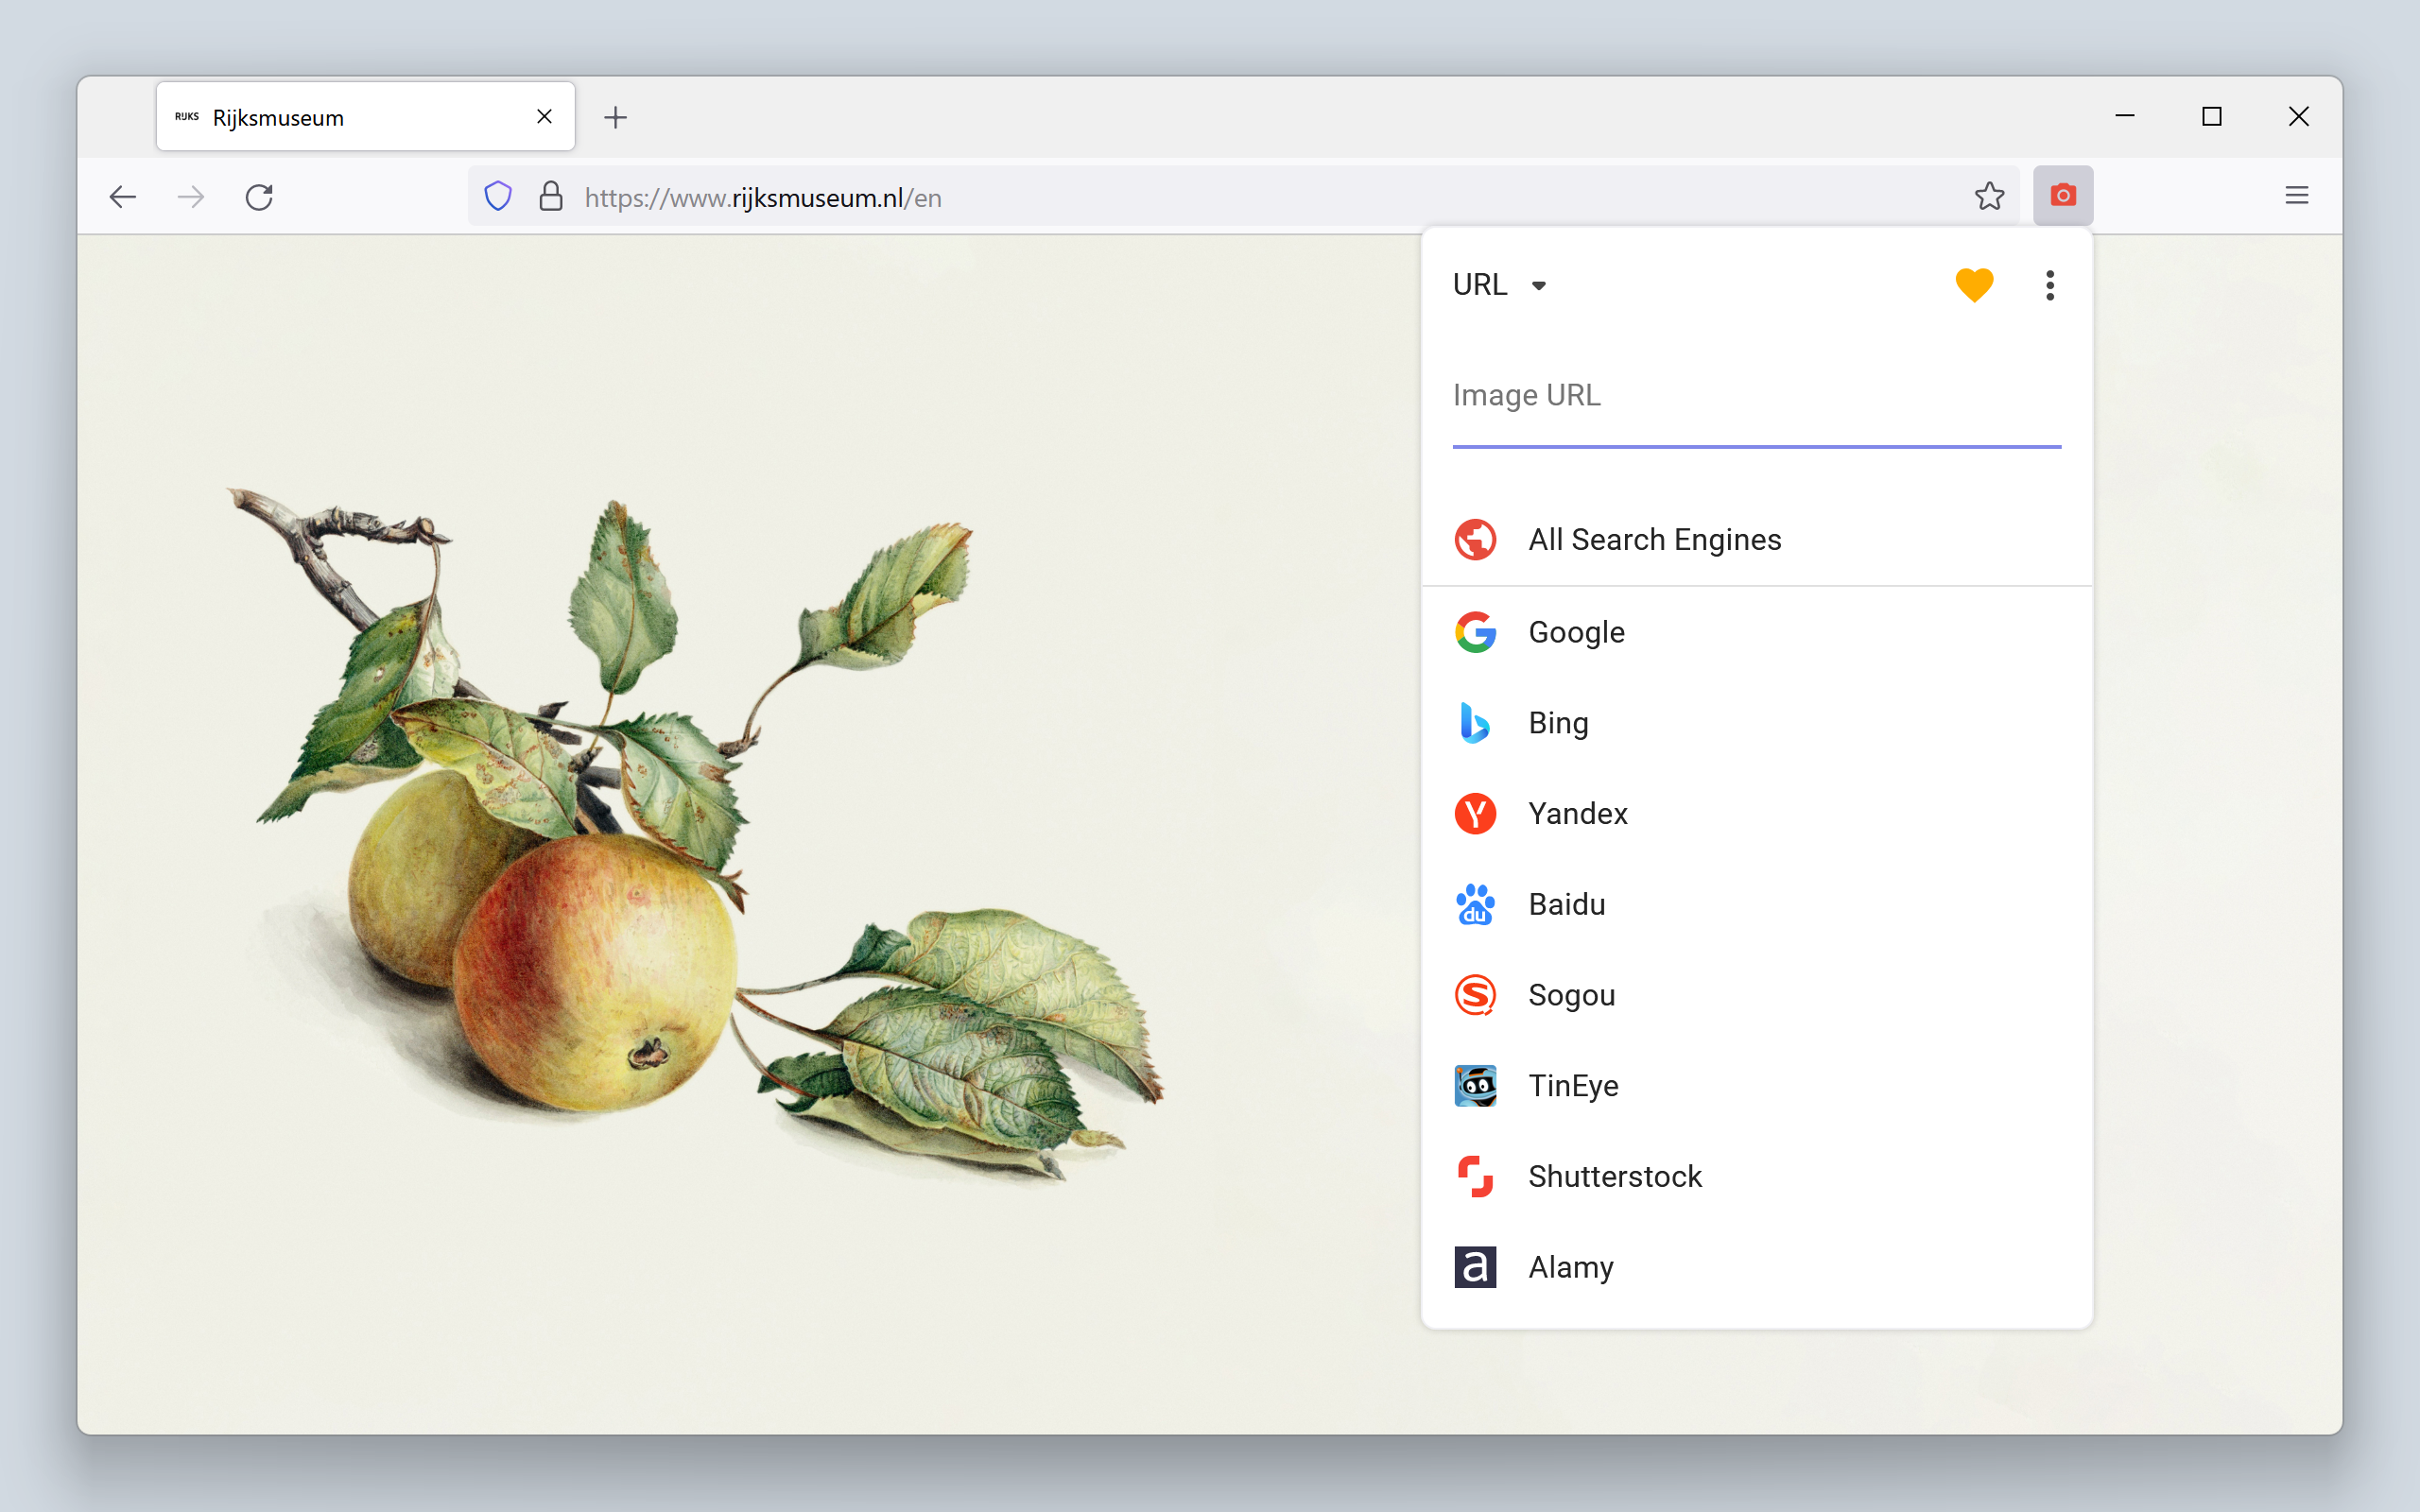Click the red camera extension icon

2062,196
